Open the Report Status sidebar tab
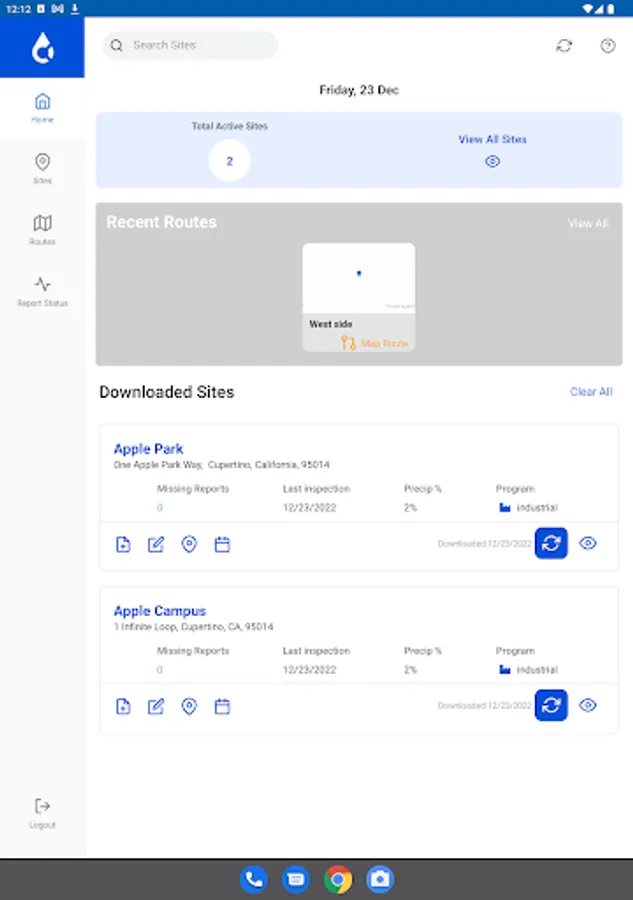The width and height of the screenshot is (633, 900). 42,291
